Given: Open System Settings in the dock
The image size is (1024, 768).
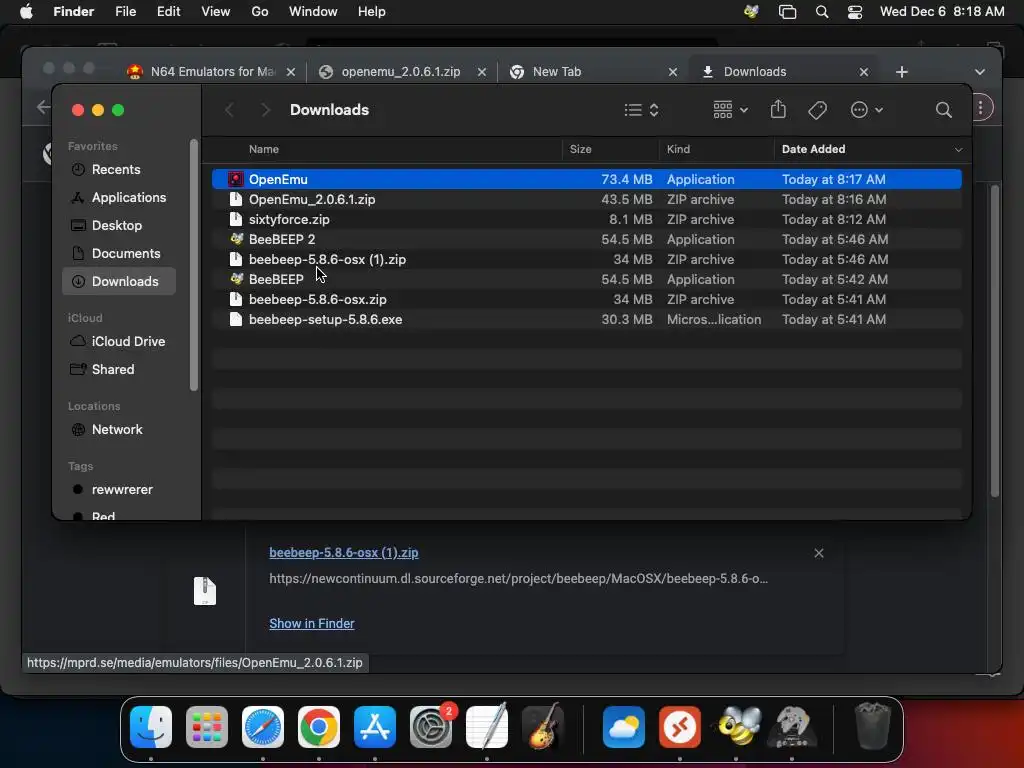Looking at the screenshot, I should coord(431,727).
